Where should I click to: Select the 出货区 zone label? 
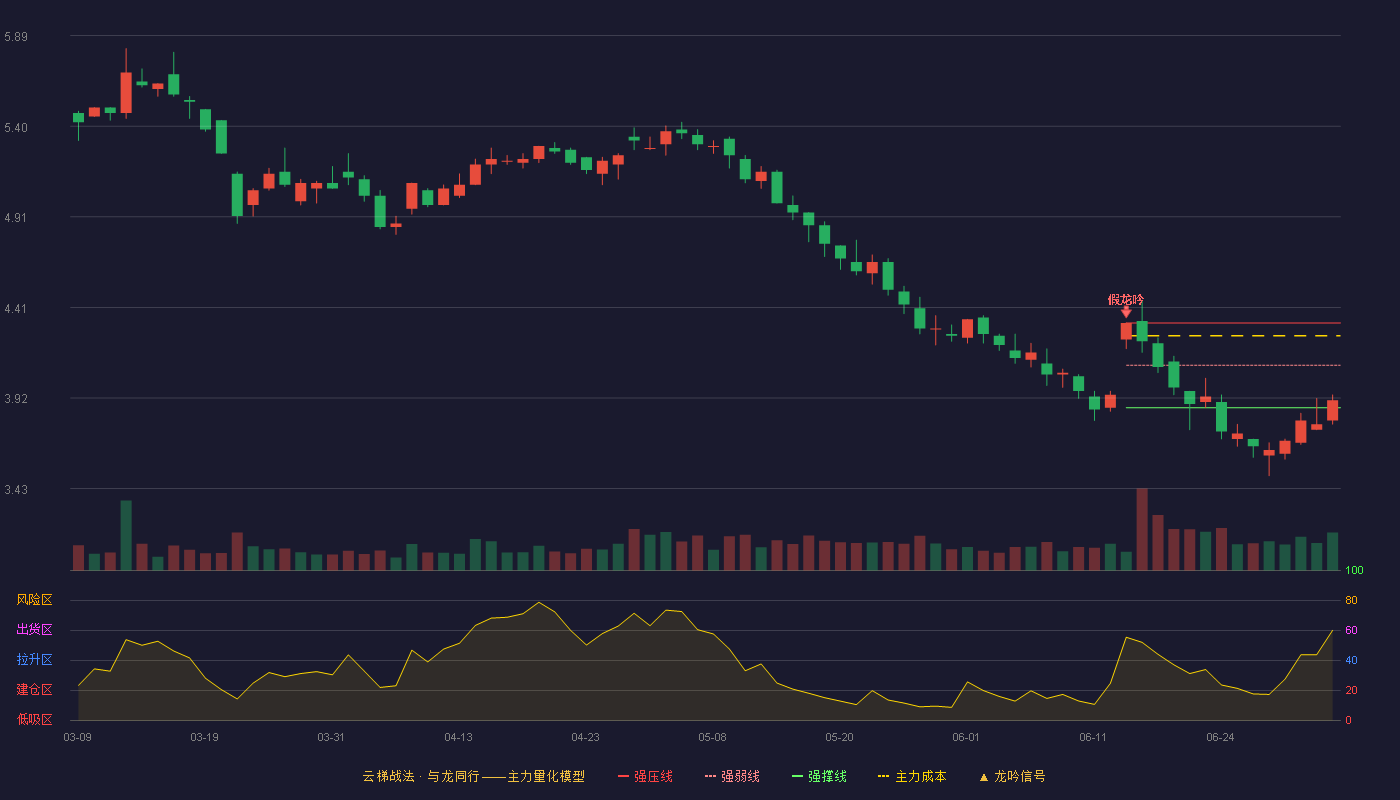pyautogui.click(x=34, y=630)
